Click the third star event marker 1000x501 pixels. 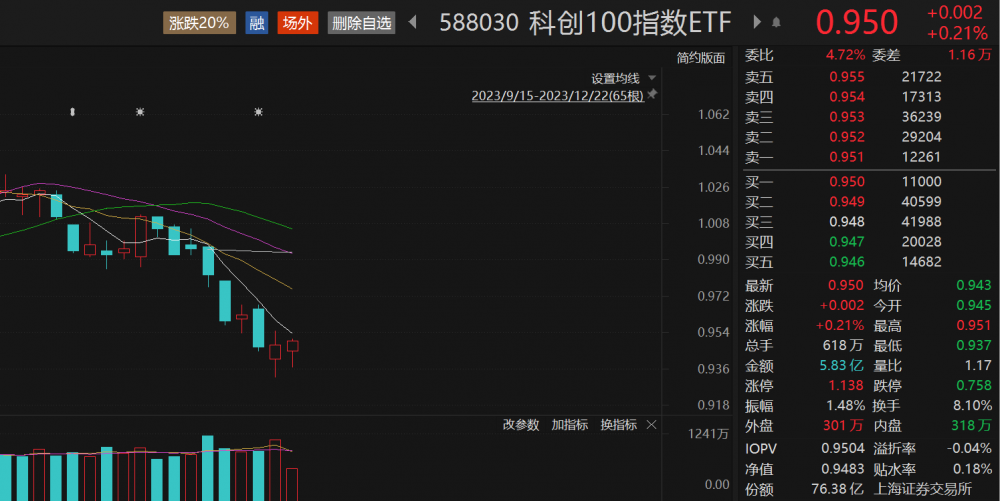pos(258,112)
